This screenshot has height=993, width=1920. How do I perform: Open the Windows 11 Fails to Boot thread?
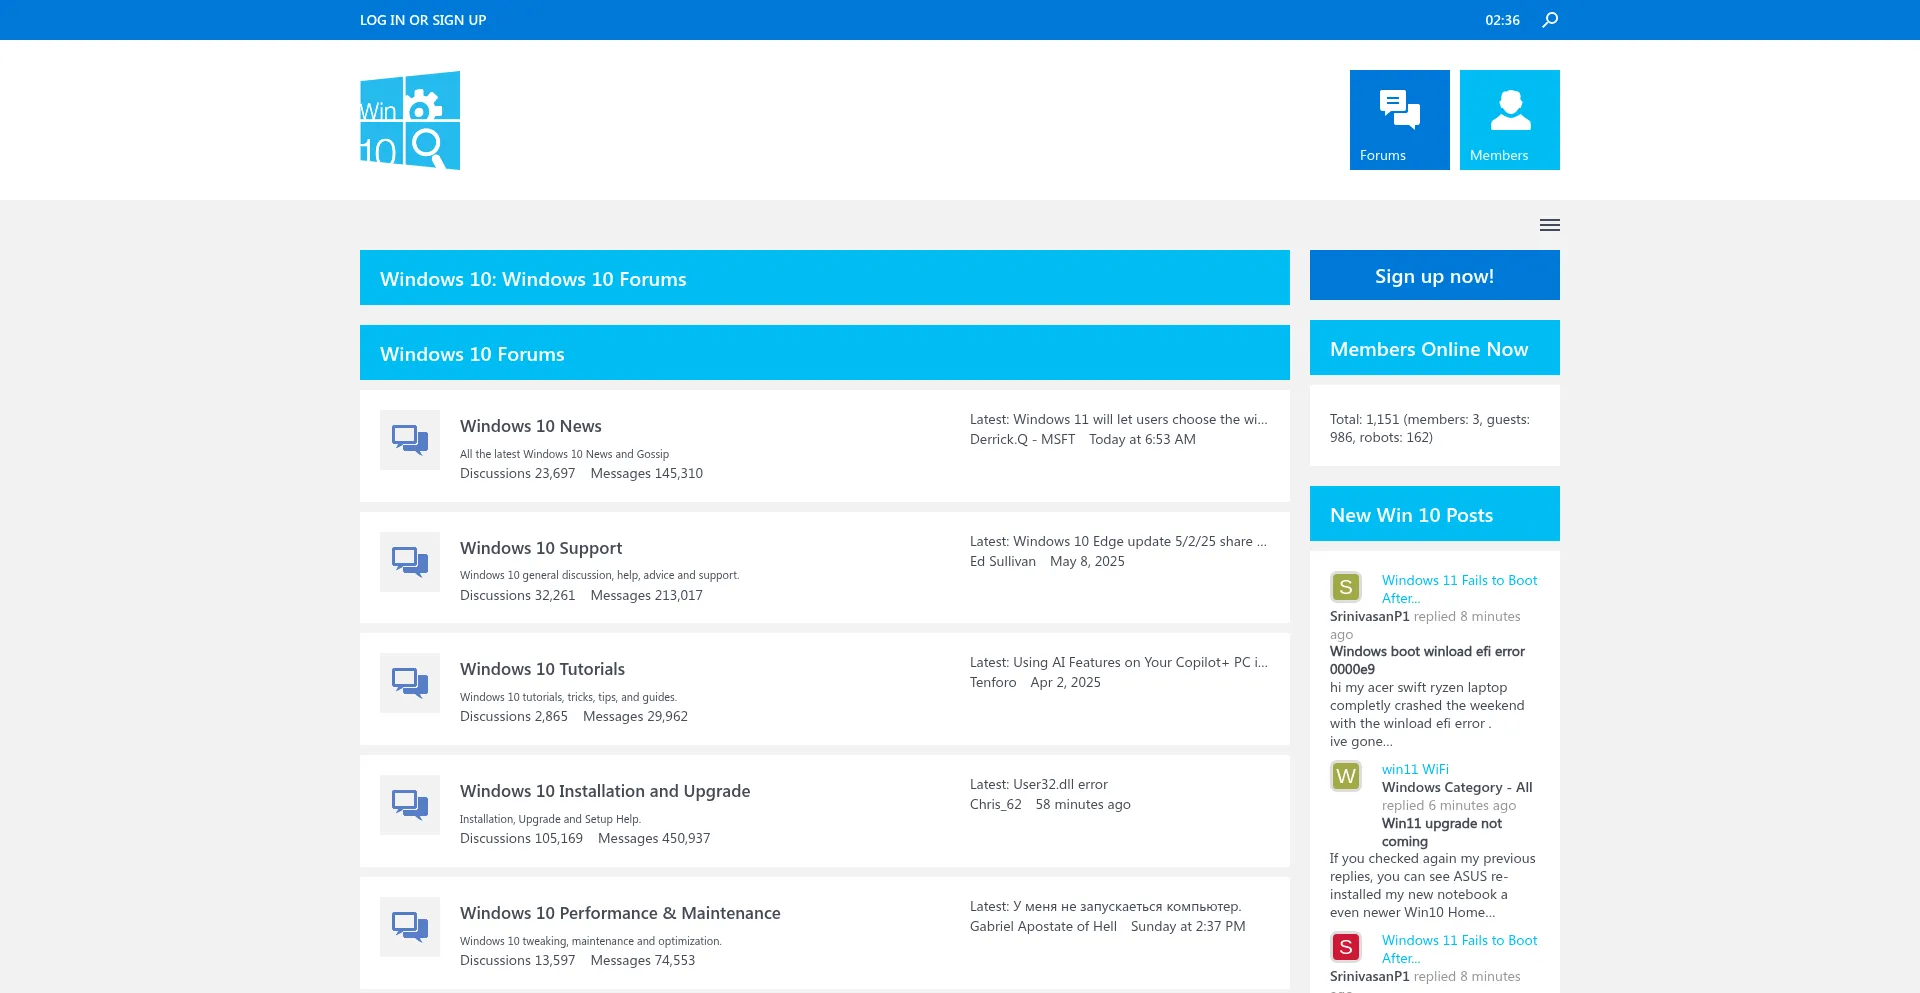coord(1458,588)
